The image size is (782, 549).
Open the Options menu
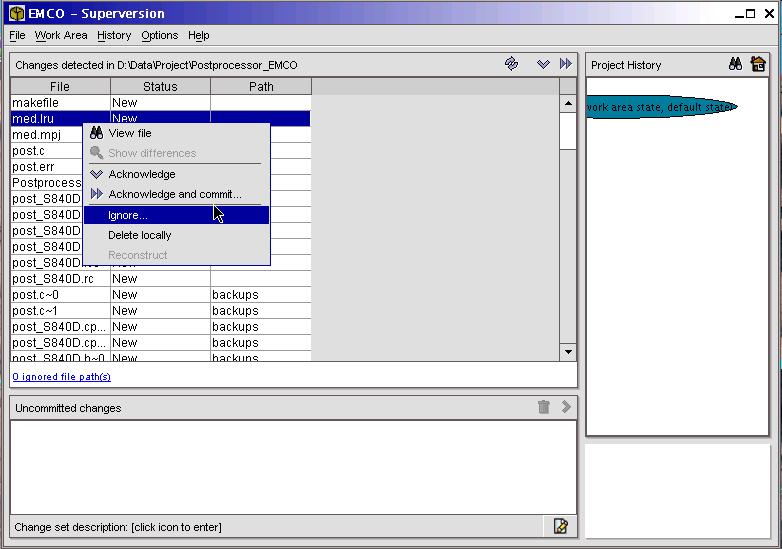click(x=160, y=35)
